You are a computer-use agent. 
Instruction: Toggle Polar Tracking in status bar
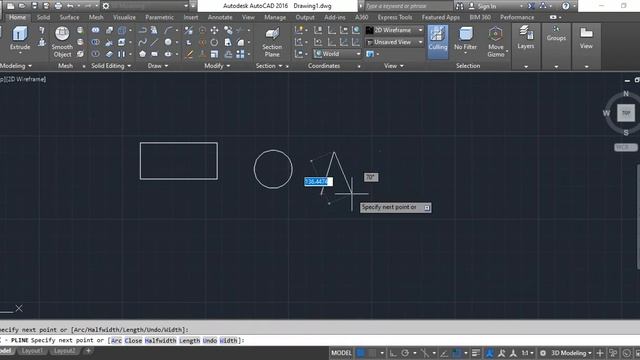405,353
